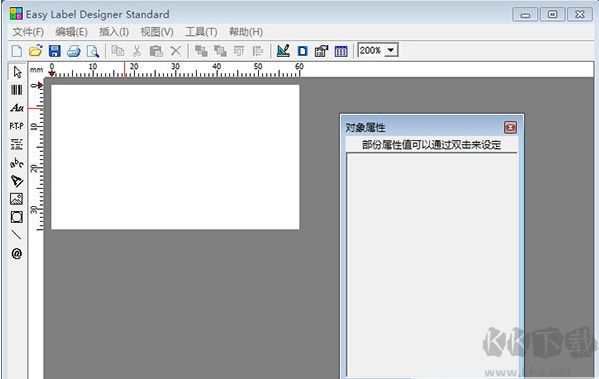Image resolution: width=599 pixels, height=379 pixels.
Task: Save the label with floppy icon
Action: pos(55,51)
